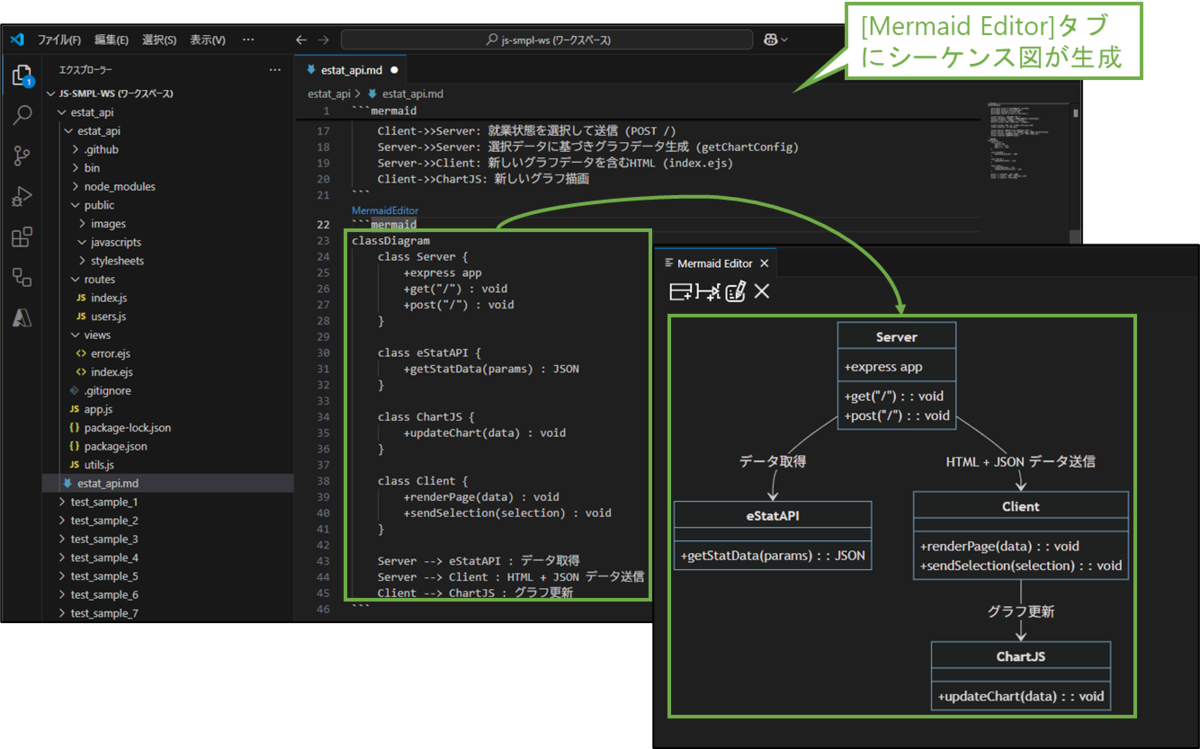Select the Mermaid Editor tab
Screen dimensions: 1200x749
coord(714,263)
